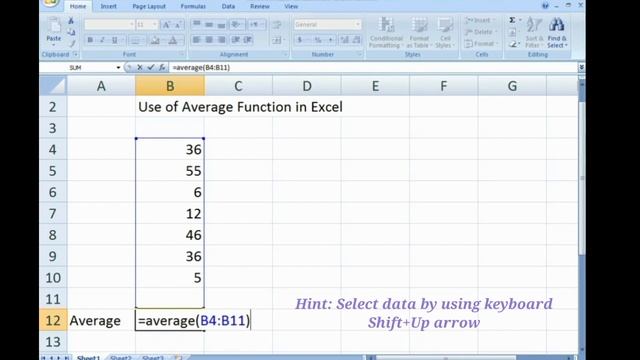640x360 pixels.
Task: Click the Clear eraser icon in Editing
Action: coord(513,44)
